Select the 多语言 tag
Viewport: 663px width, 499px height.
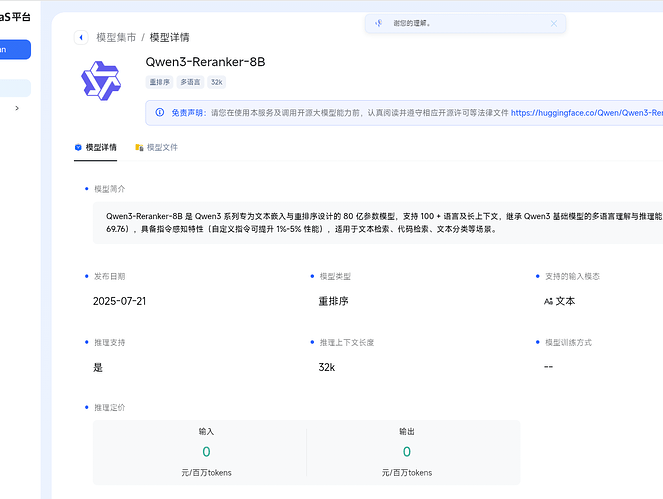(190, 82)
